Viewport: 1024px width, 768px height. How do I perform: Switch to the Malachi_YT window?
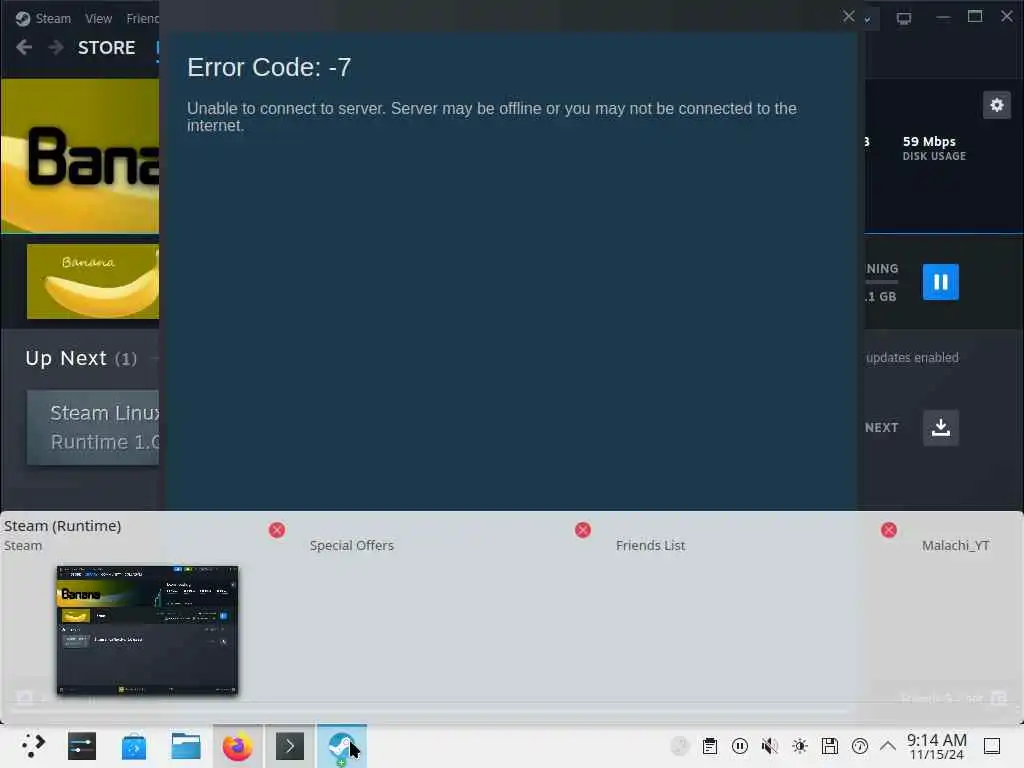(955, 545)
